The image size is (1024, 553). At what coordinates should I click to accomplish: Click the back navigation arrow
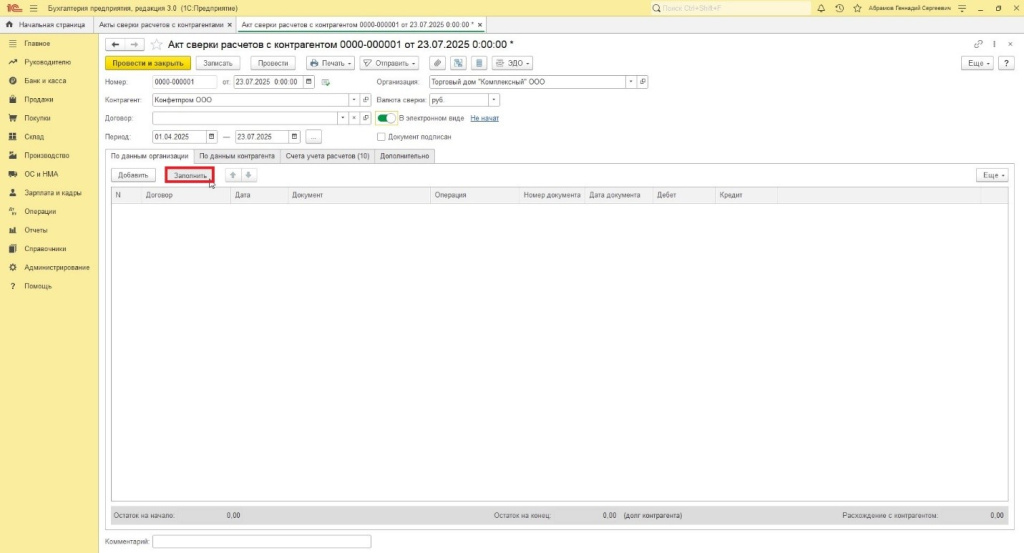pyautogui.click(x=115, y=44)
